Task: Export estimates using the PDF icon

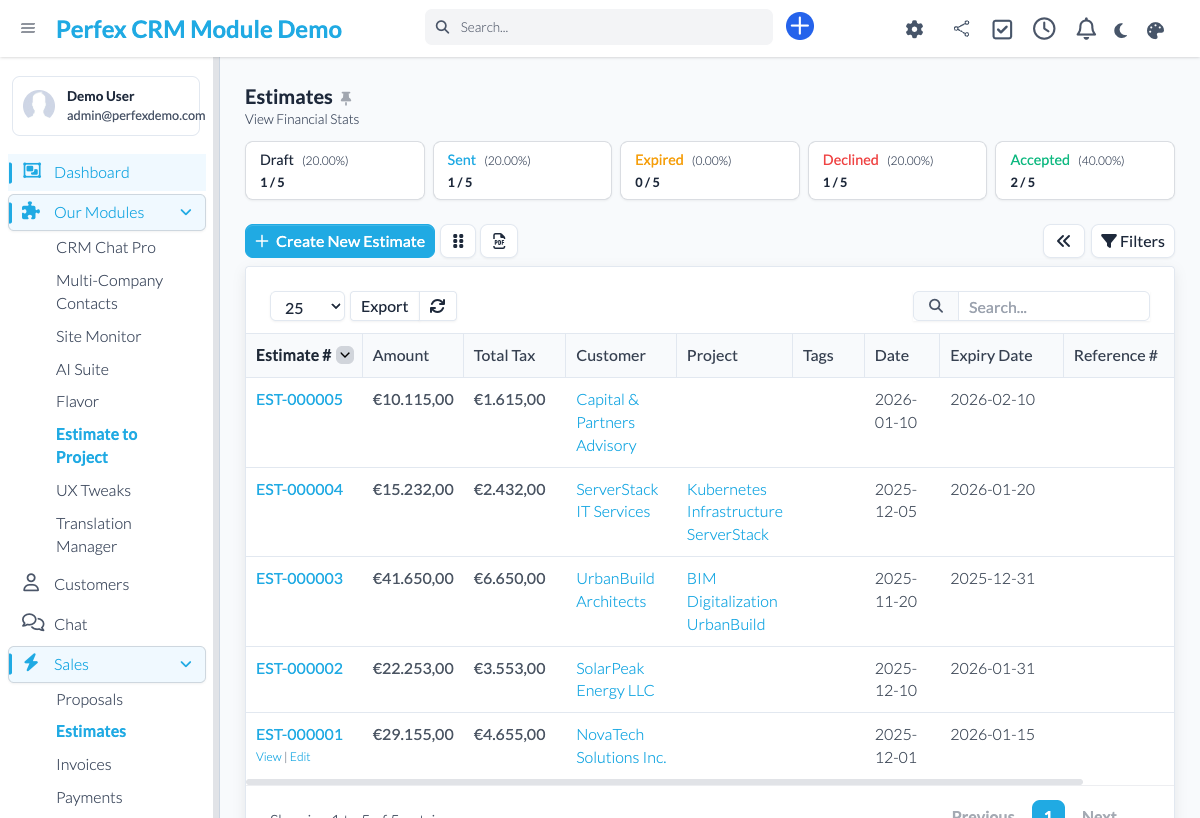Action: [499, 241]
